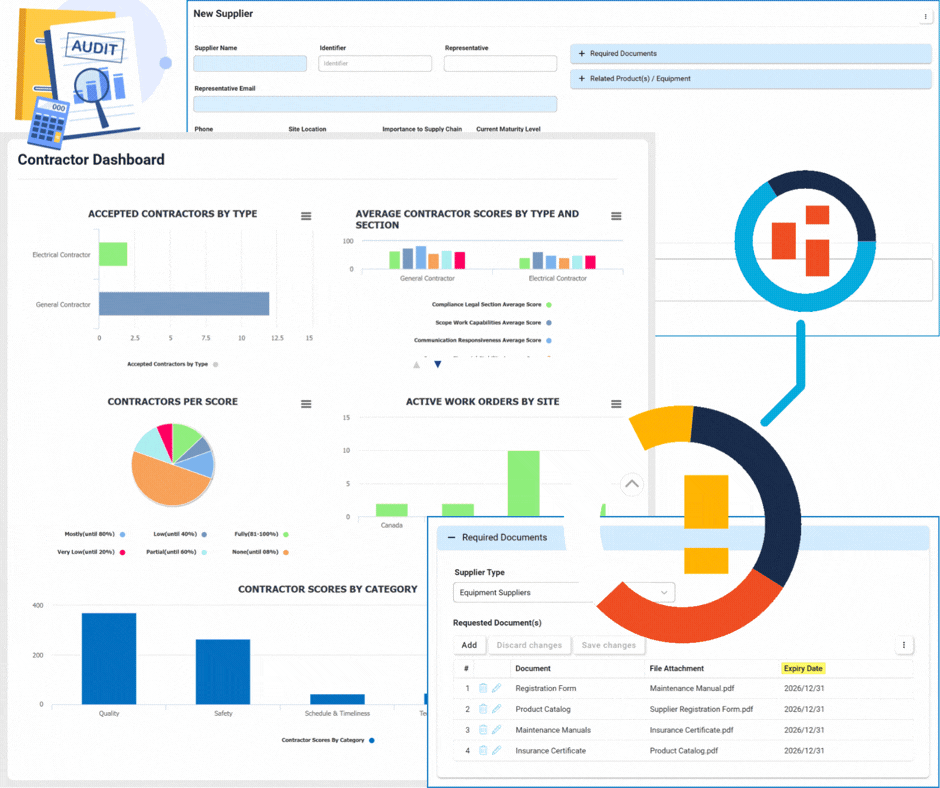
Task: Click the Representative Email input field
Action: pyautogui.click(x=375, y=104)
